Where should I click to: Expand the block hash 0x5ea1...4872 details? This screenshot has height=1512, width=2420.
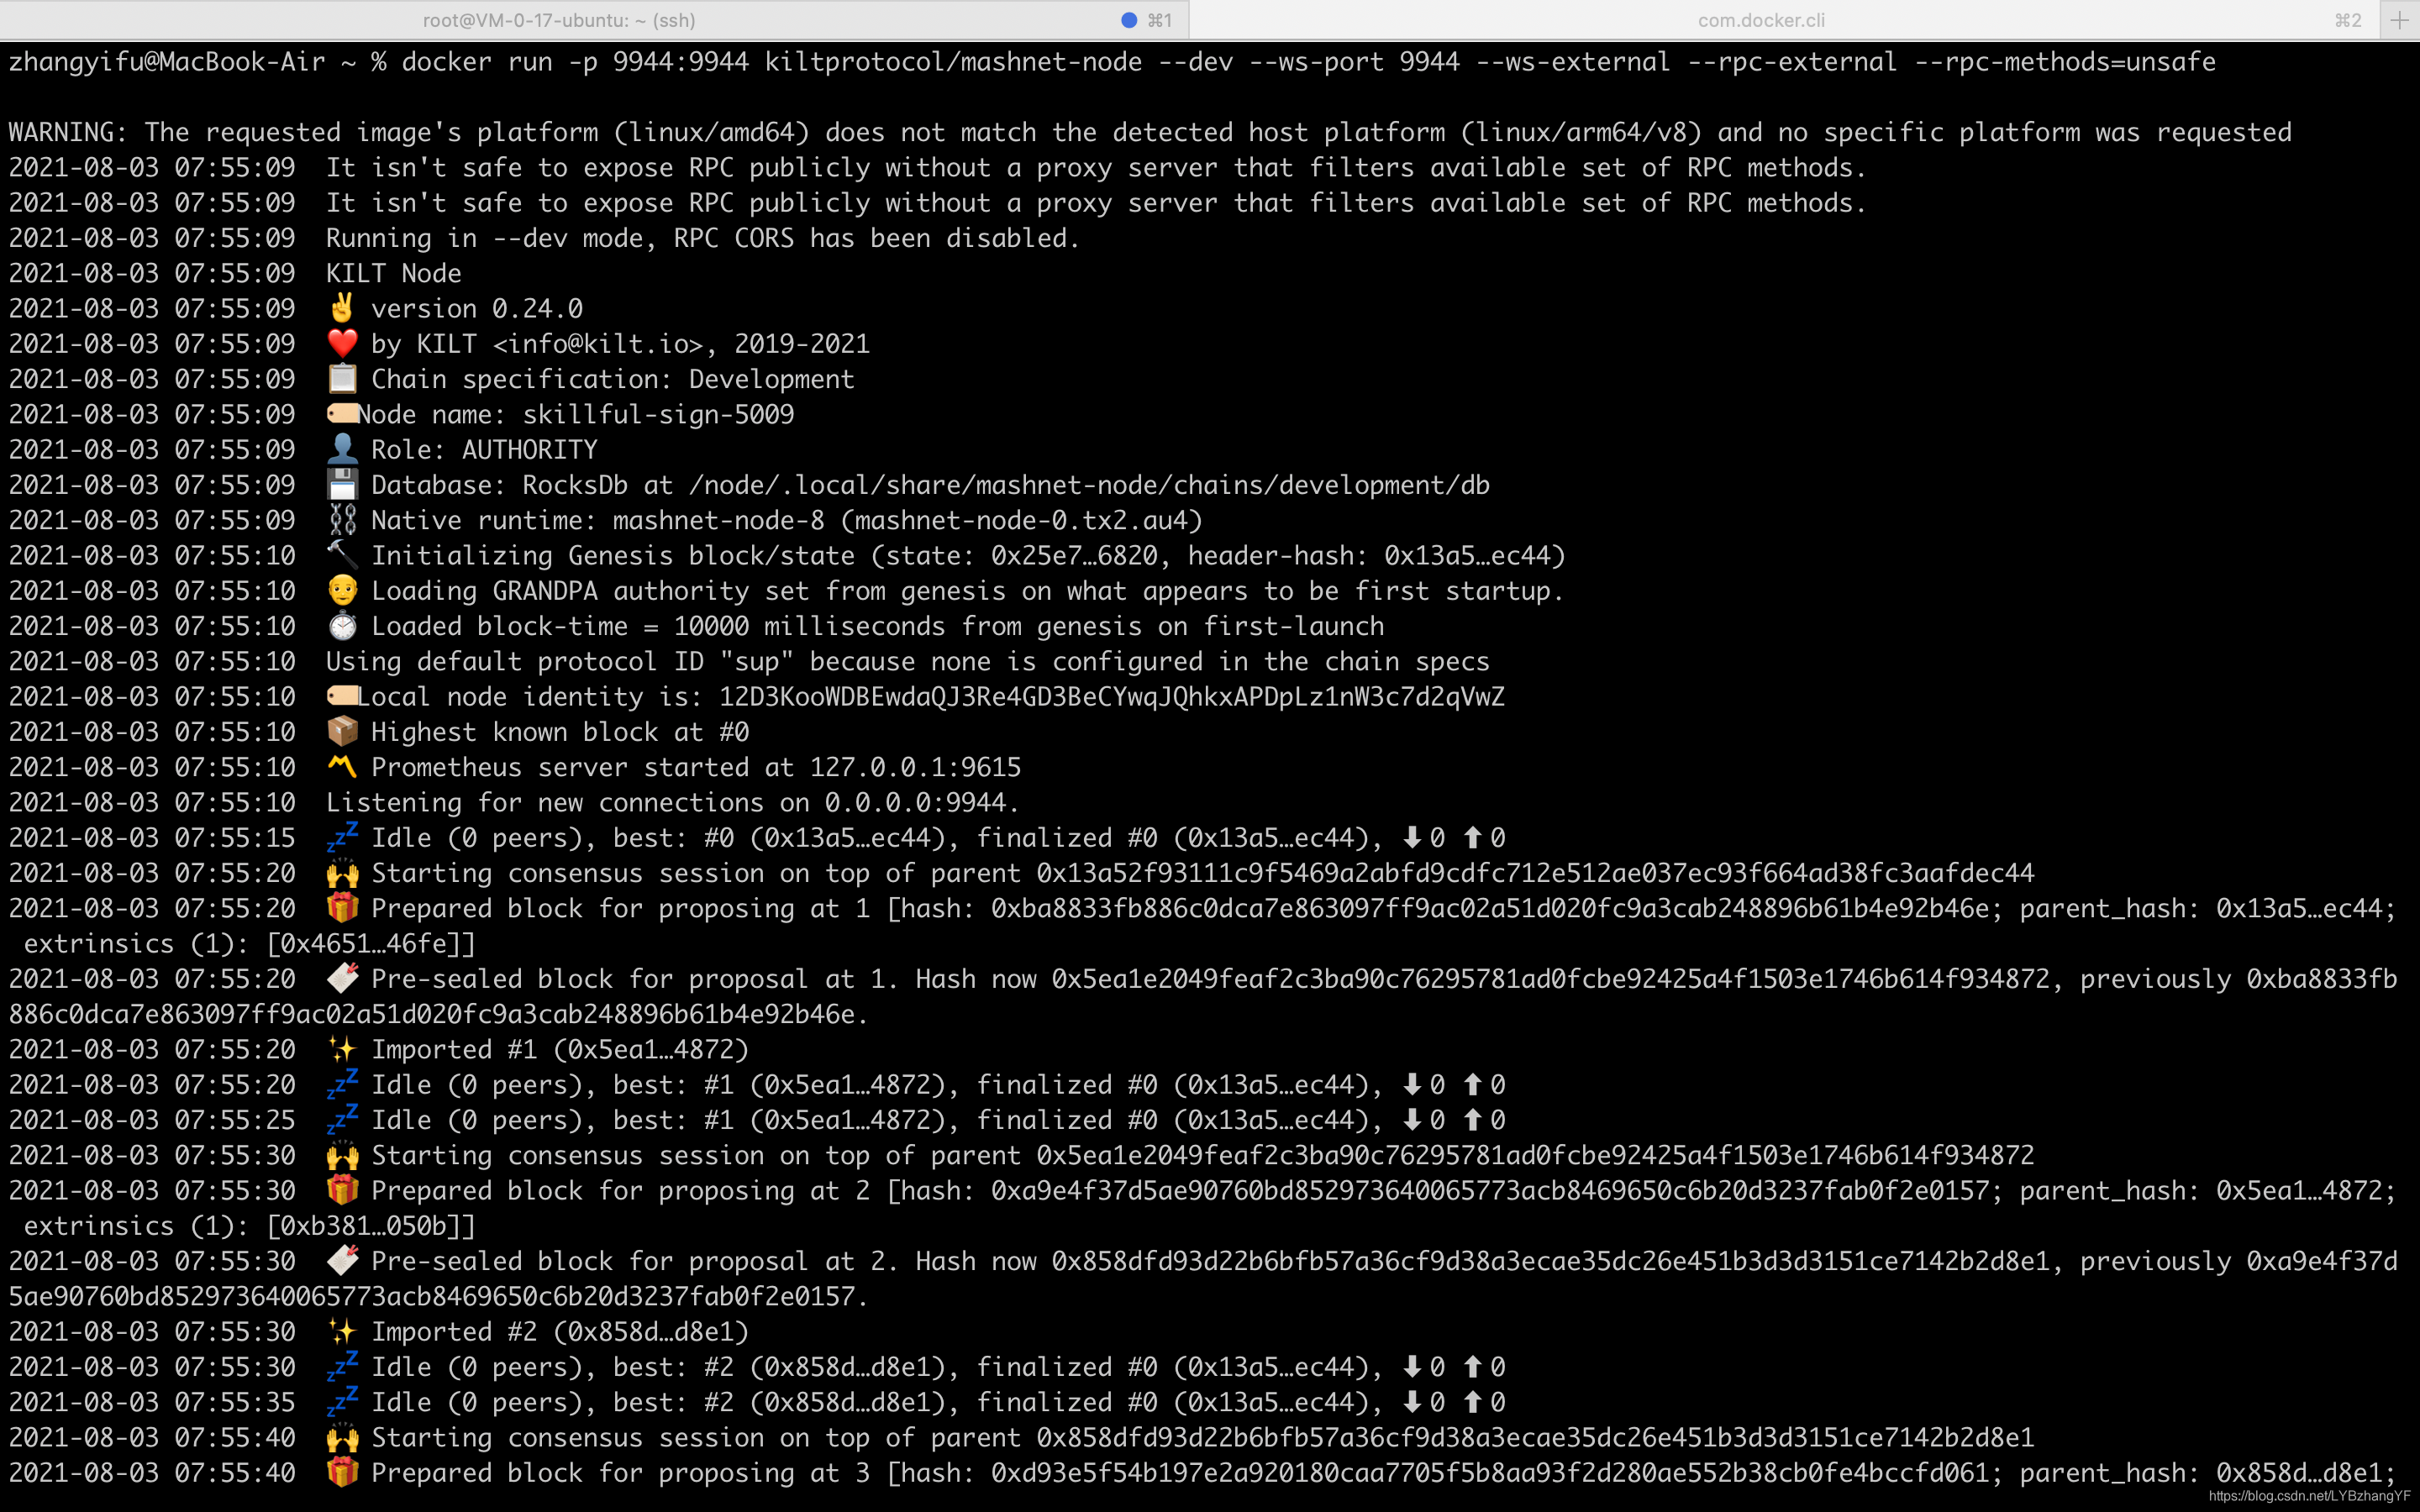646,1048
